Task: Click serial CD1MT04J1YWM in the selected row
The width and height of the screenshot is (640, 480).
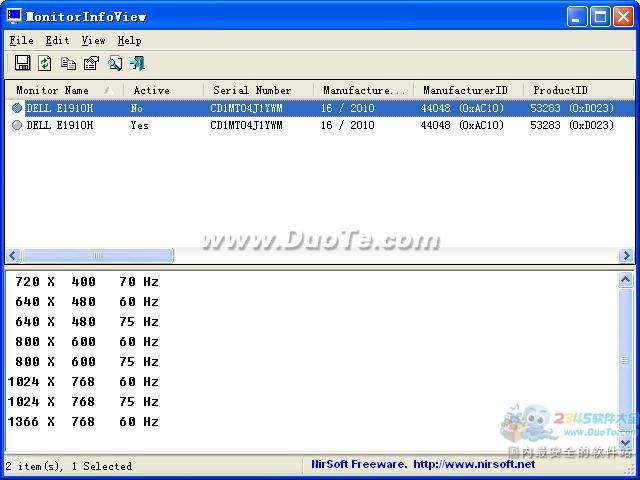Action: coord(246,108)
